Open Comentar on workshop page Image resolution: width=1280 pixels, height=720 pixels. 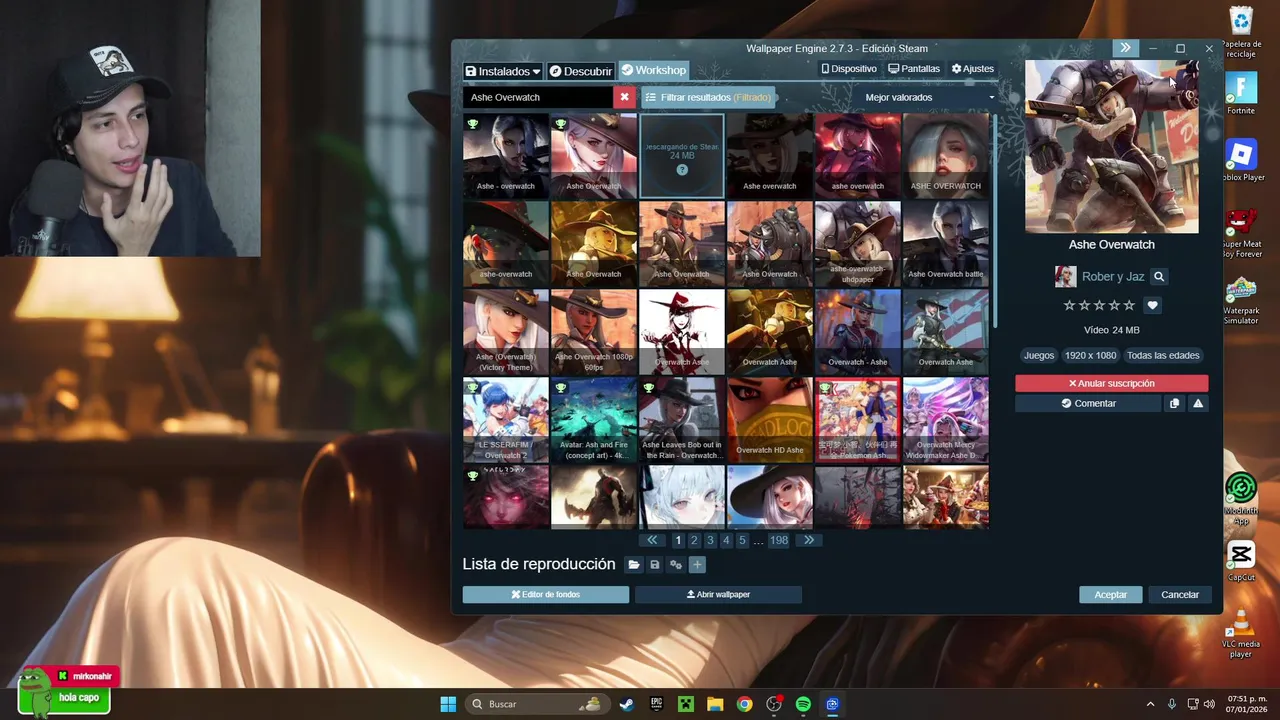1088,403
